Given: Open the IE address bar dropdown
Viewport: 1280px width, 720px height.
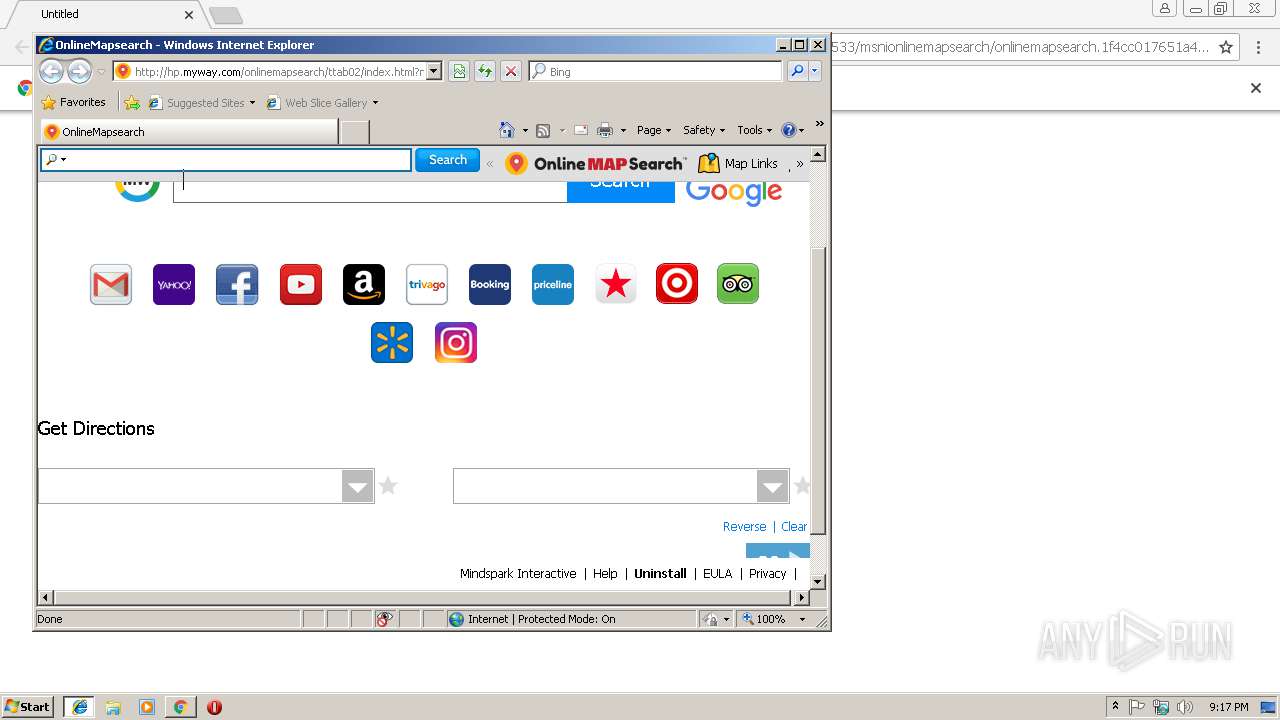Looking at the screenshot, I should (434, 71).
